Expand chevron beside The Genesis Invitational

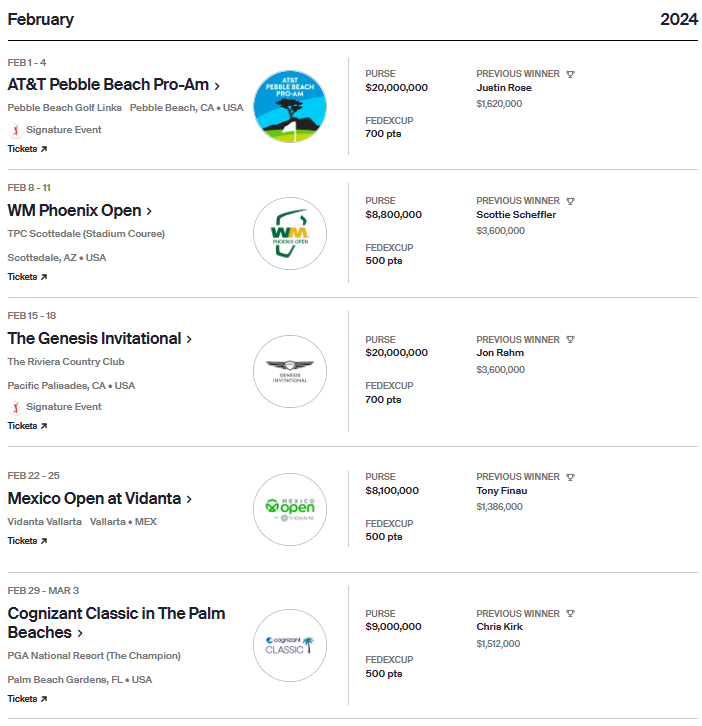[189, 339]
